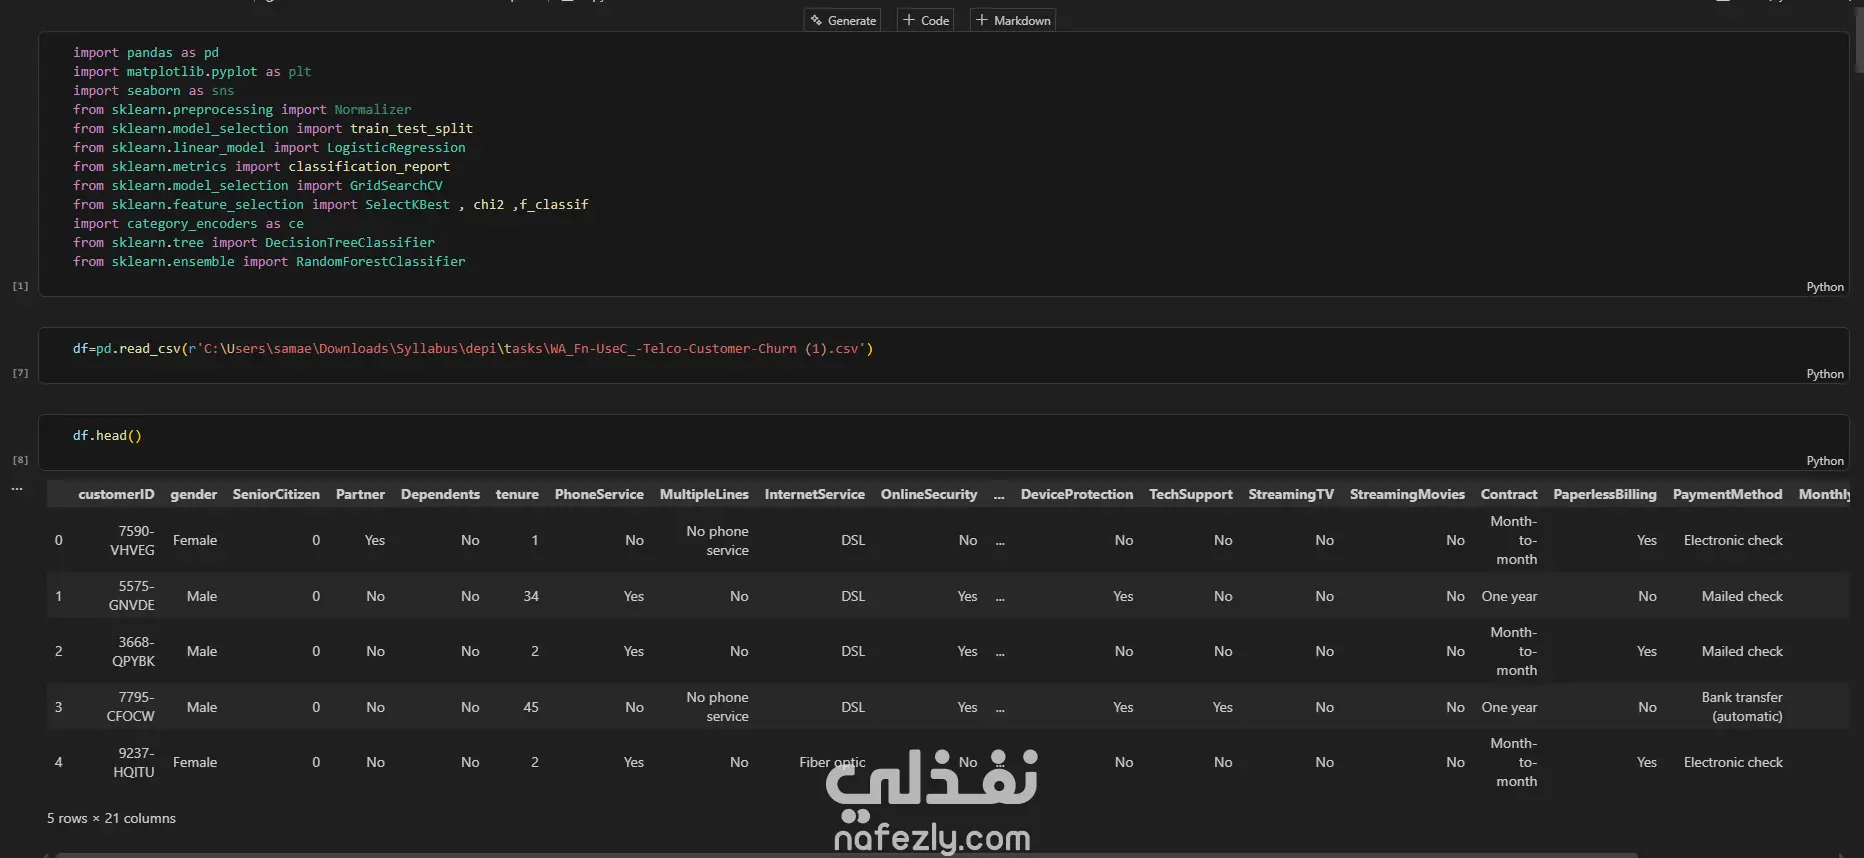Click the customerID column header
Screen dimensions: 1864x858
tap(116, 494)
